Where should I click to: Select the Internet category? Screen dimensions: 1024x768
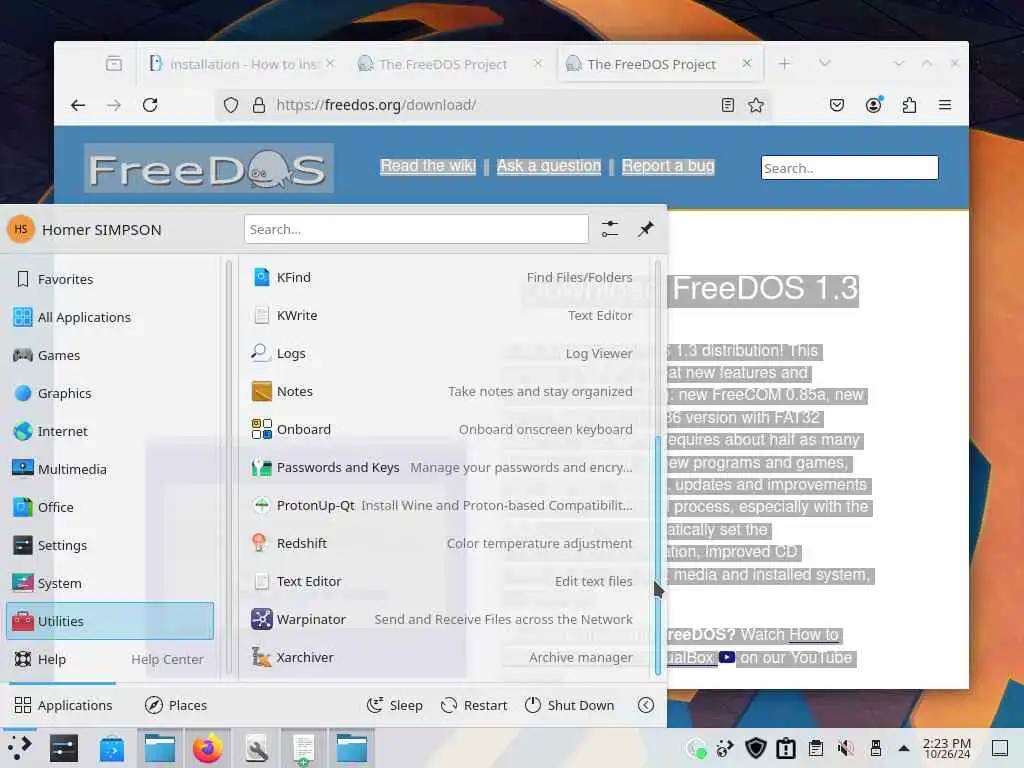110,431
